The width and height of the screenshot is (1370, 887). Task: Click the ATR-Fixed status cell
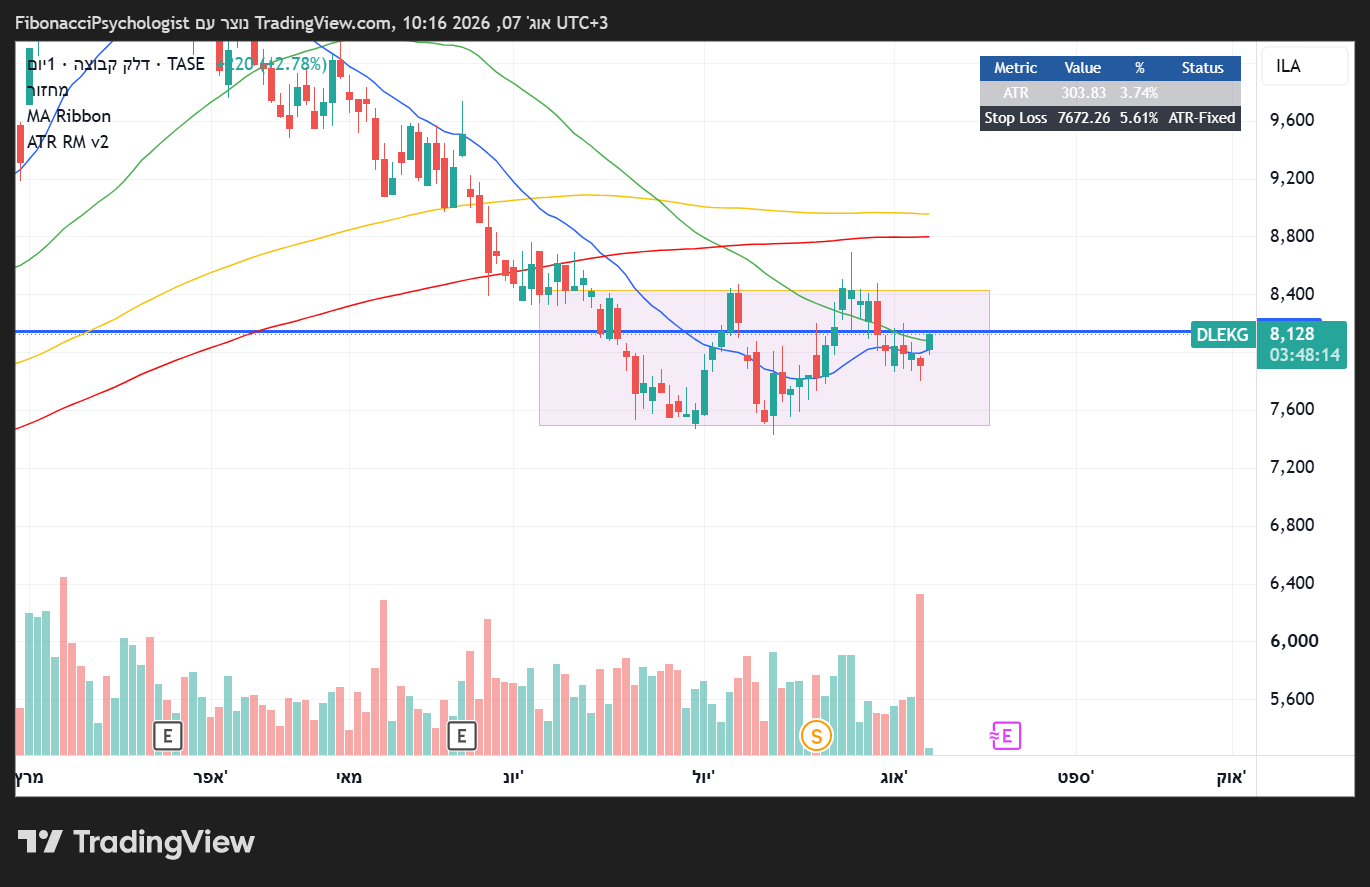[x=1202, y=118]
